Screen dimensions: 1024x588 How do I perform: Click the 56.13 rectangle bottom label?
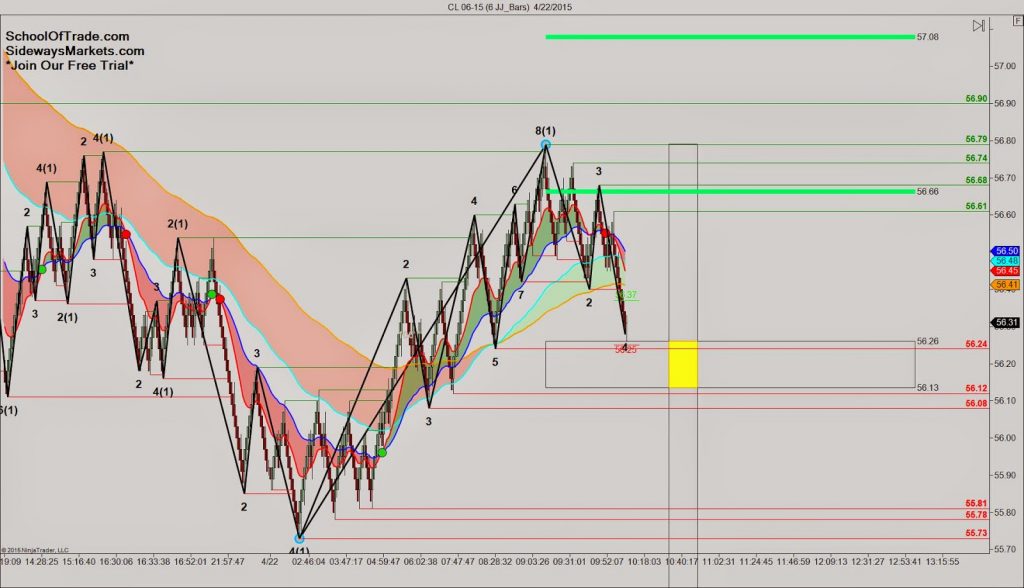tap(928, 387)
